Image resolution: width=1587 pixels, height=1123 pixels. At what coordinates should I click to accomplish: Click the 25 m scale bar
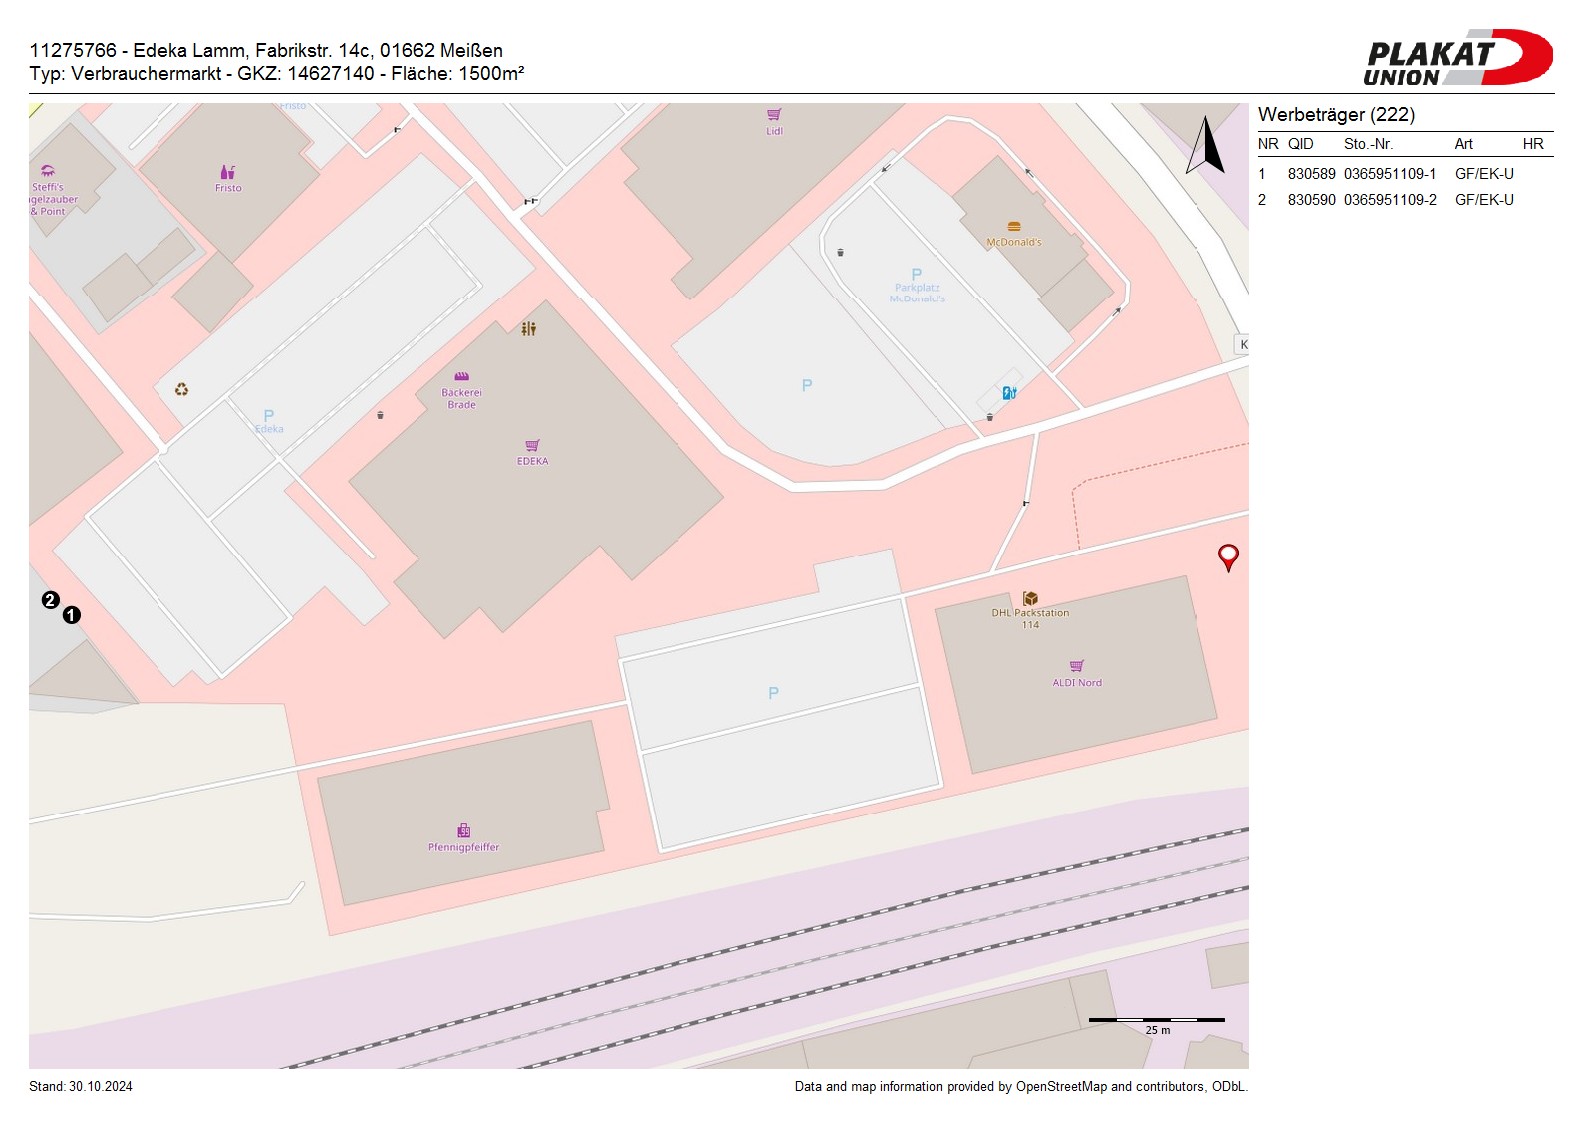pos(1157,1024)
